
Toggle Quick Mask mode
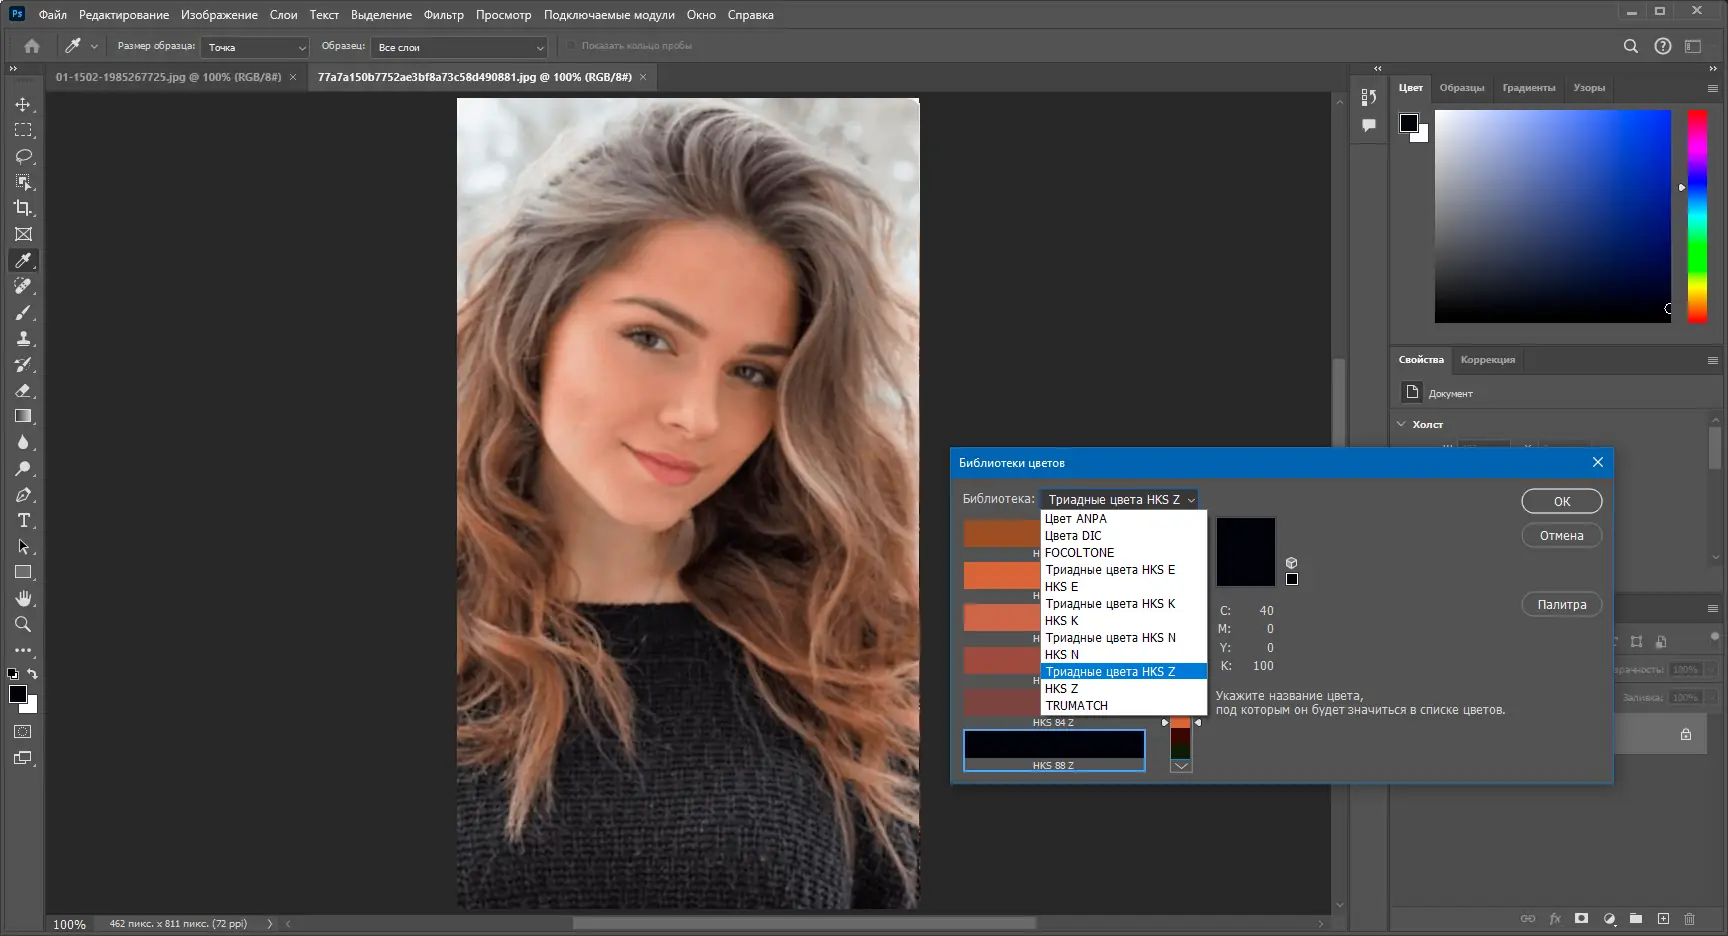(23, 732)
